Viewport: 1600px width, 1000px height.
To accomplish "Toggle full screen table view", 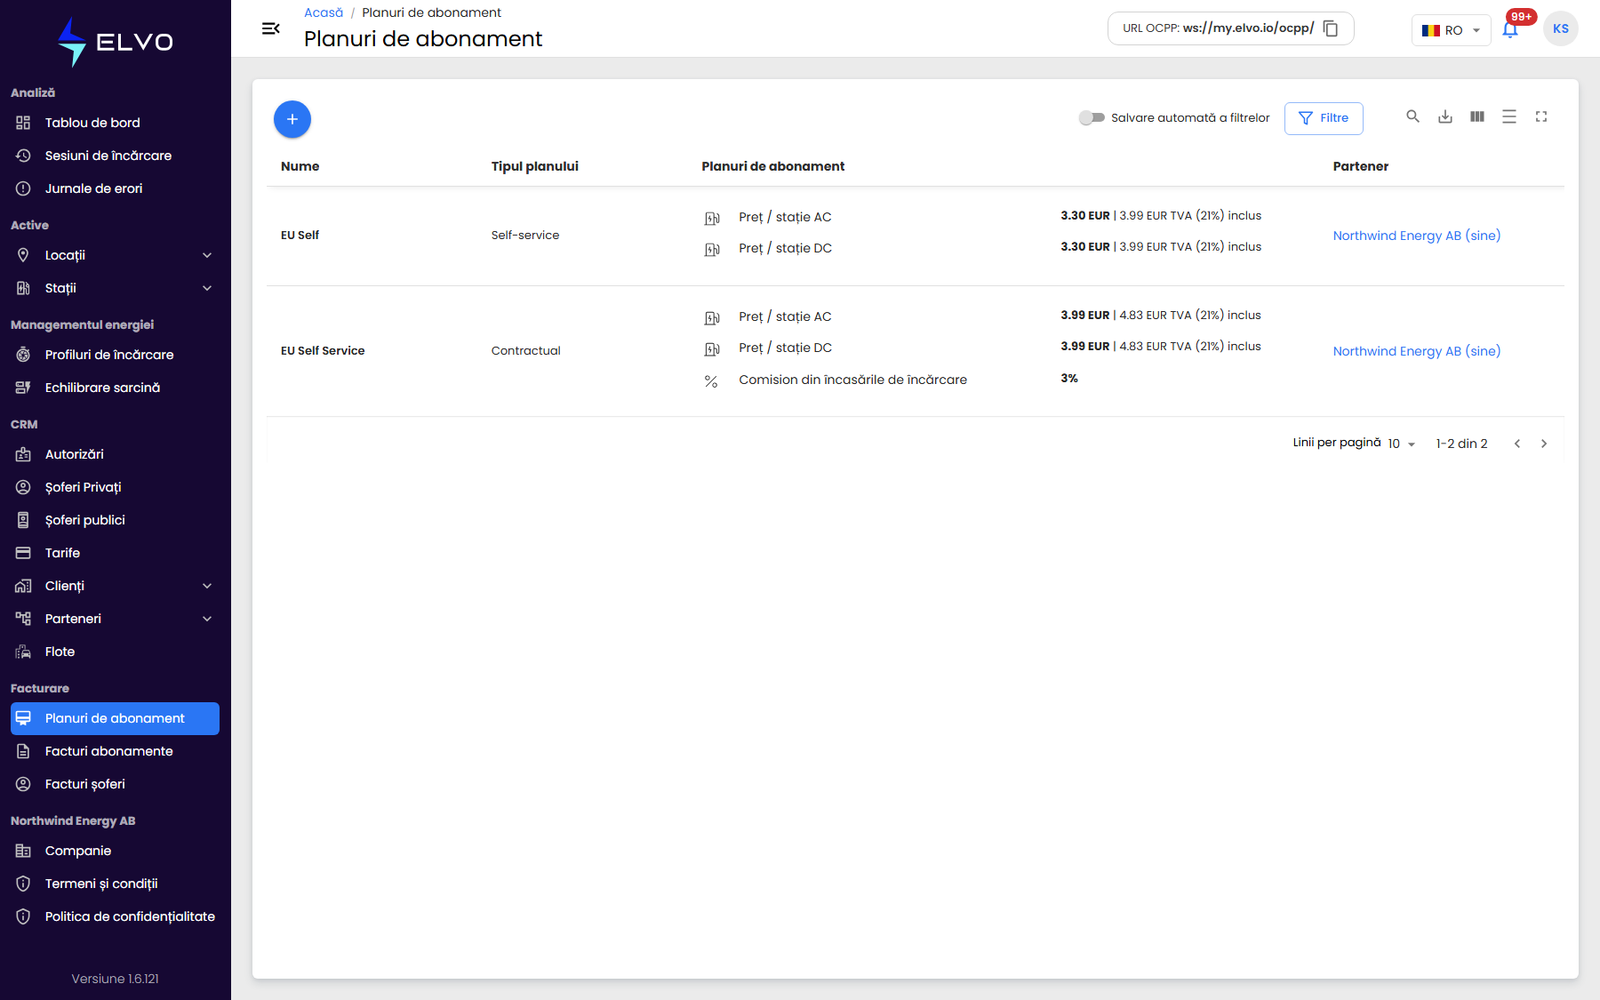I will pyautogui.click(x=1541, y=117).
